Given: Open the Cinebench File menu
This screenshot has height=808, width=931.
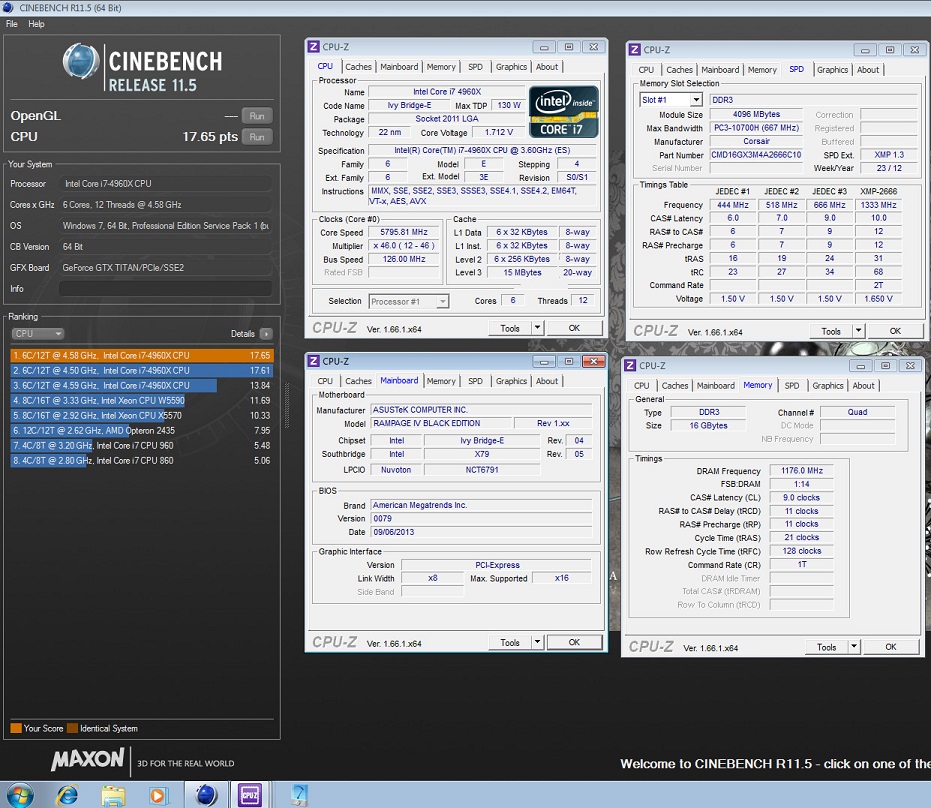Looking at the screenshot, I should [x=12, y=24].
